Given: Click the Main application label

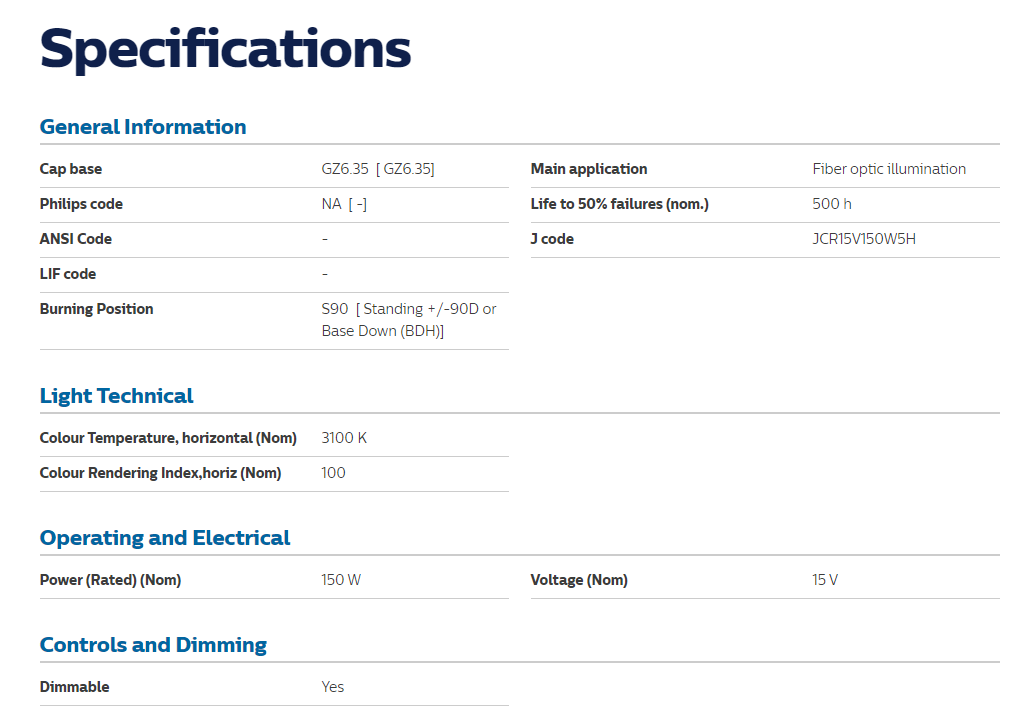Looking at the screenshot, I should 589,169.
